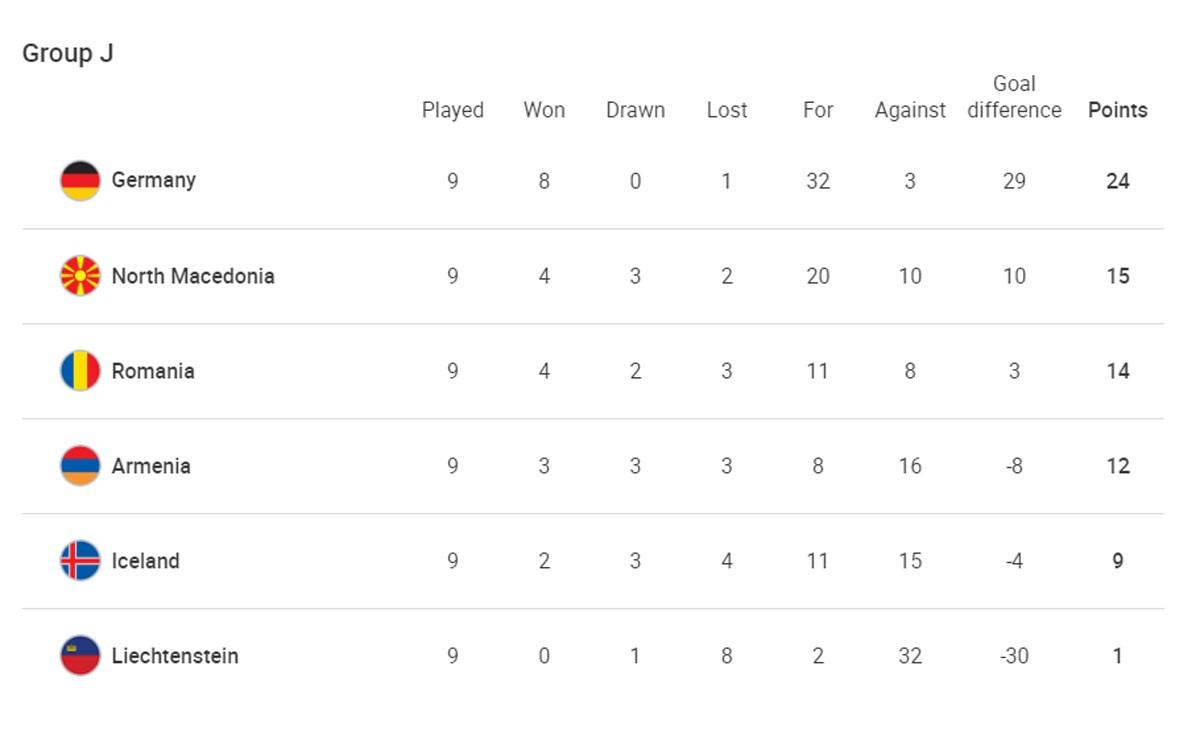Viewport: 1200px width, 753px height.
Task: Select the Romania team name
Action: 153,371
